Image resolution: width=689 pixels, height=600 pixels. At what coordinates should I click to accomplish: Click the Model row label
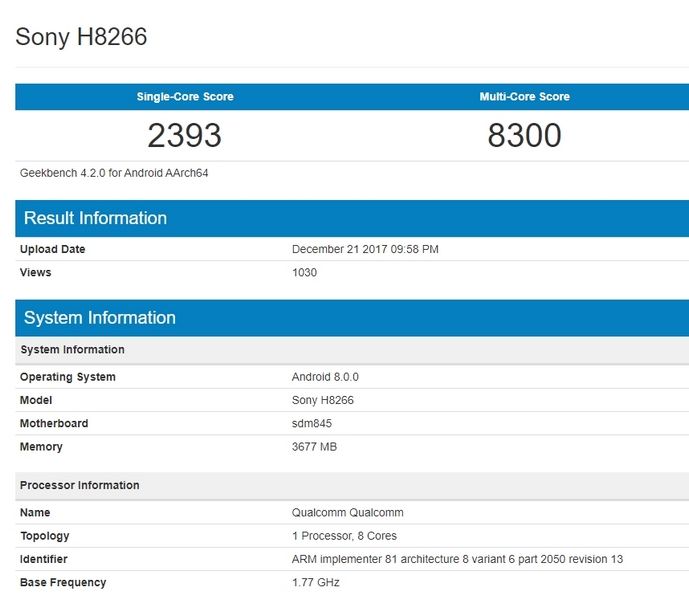36,400
